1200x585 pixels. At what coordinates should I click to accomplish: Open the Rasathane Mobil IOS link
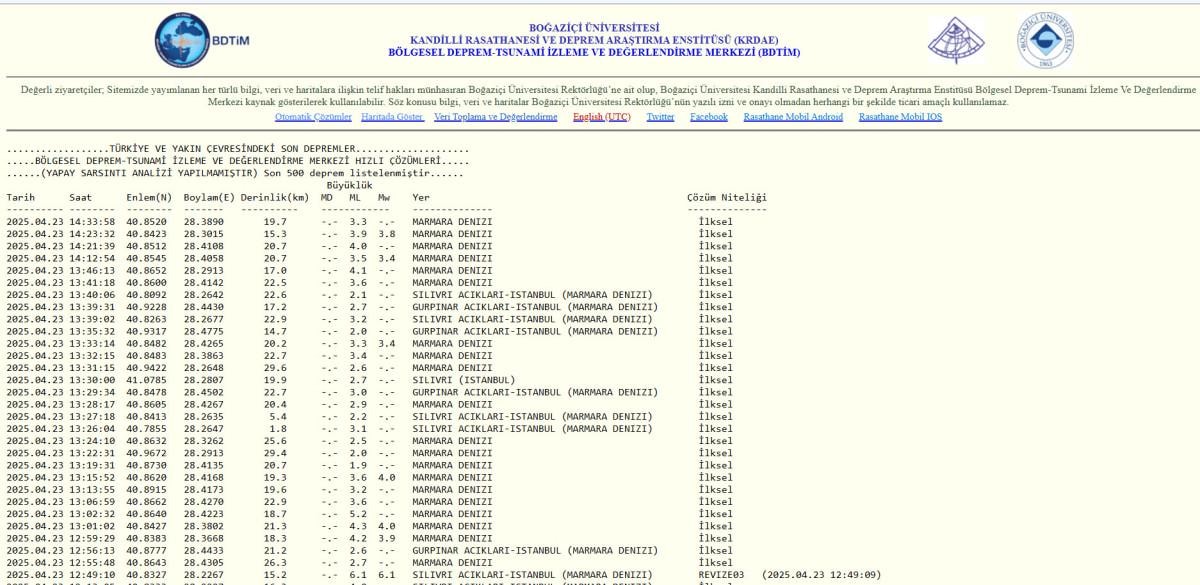900,117
